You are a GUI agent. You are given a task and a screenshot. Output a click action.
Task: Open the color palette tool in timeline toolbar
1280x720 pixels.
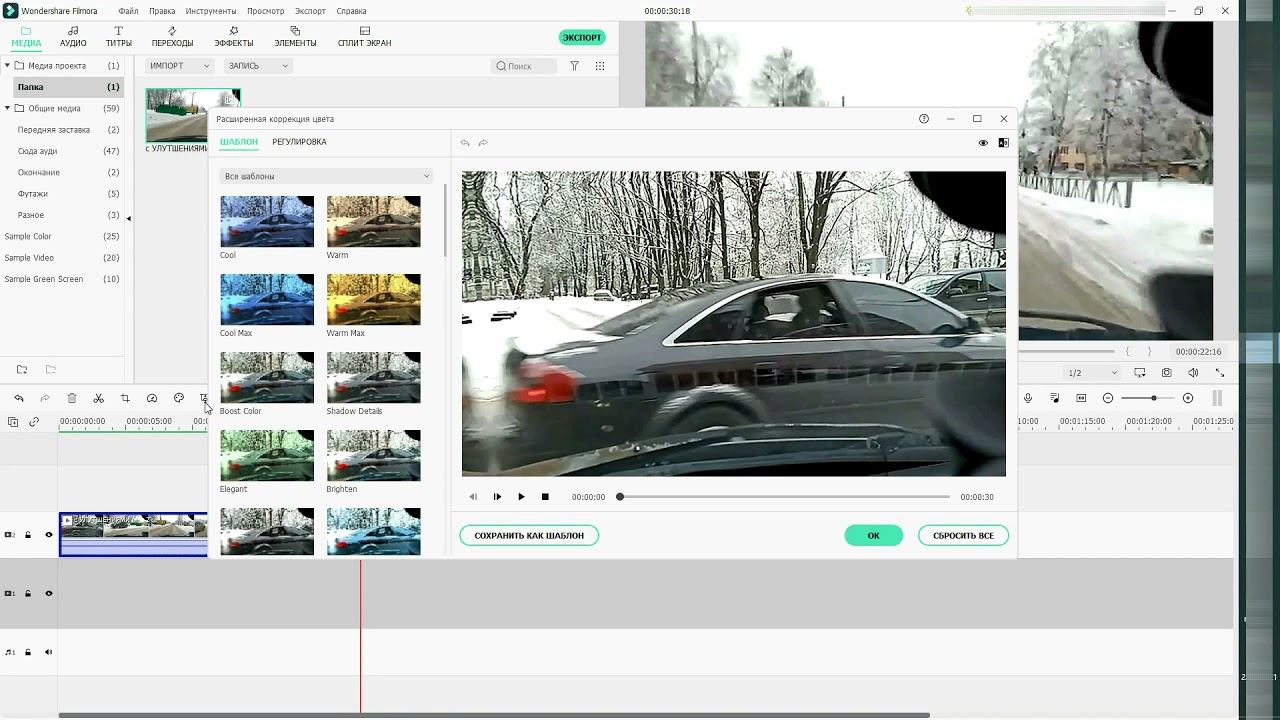point(179,398)
